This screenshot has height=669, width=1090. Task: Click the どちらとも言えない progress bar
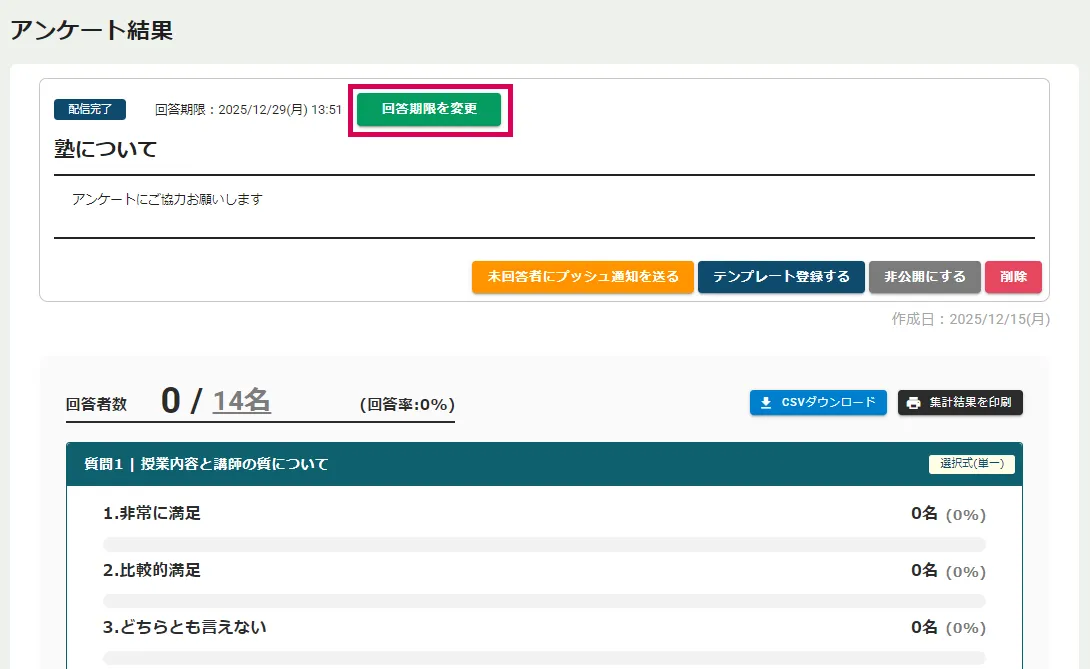(544, 658)
